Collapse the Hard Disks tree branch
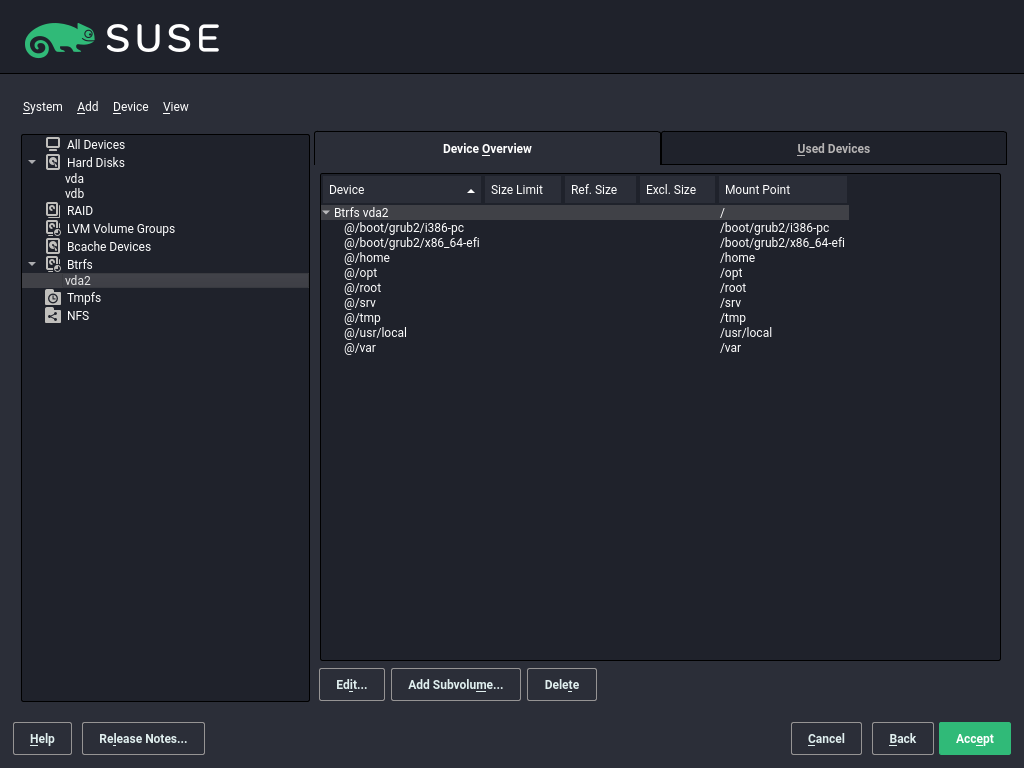Image resolution: width=1024 pixels, height=768 pixels. coord(32,162)
